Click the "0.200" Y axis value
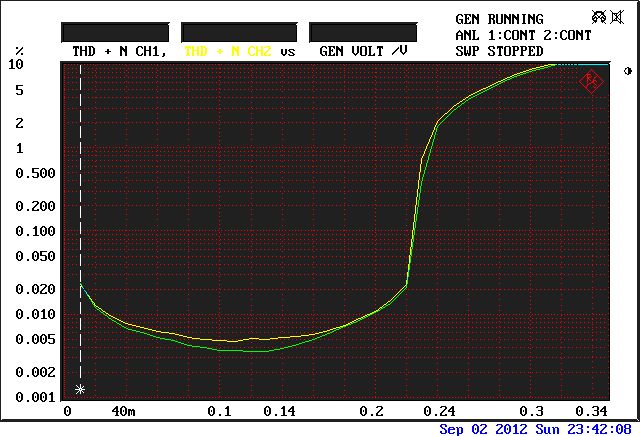This screenshot has width=640, height=436. click(36, 206)
